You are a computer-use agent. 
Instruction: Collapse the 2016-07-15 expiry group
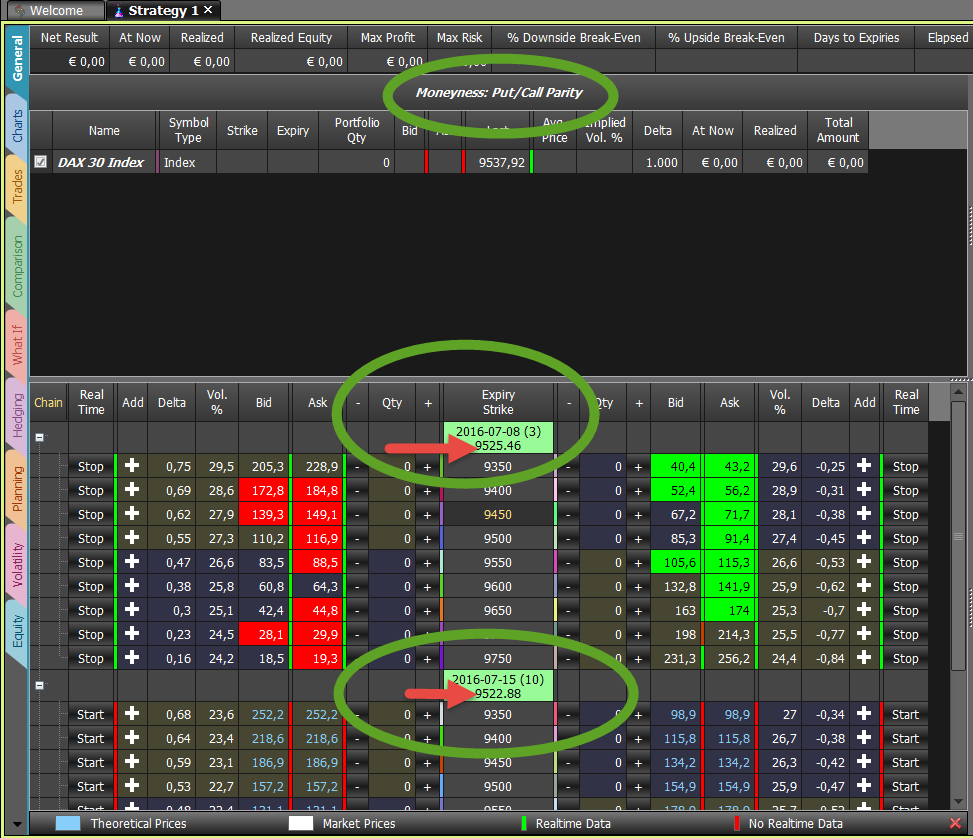tap(39, 685)
